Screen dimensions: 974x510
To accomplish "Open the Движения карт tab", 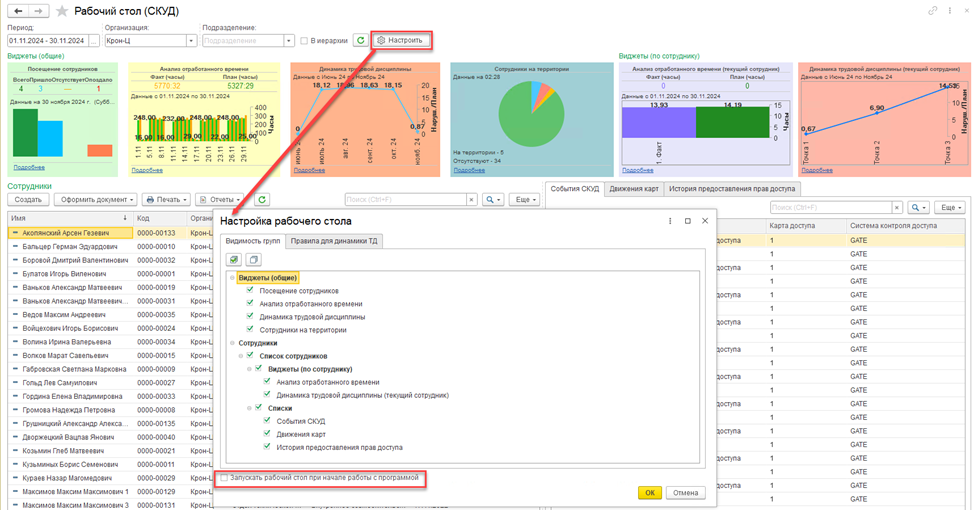I will coord(634,188).
